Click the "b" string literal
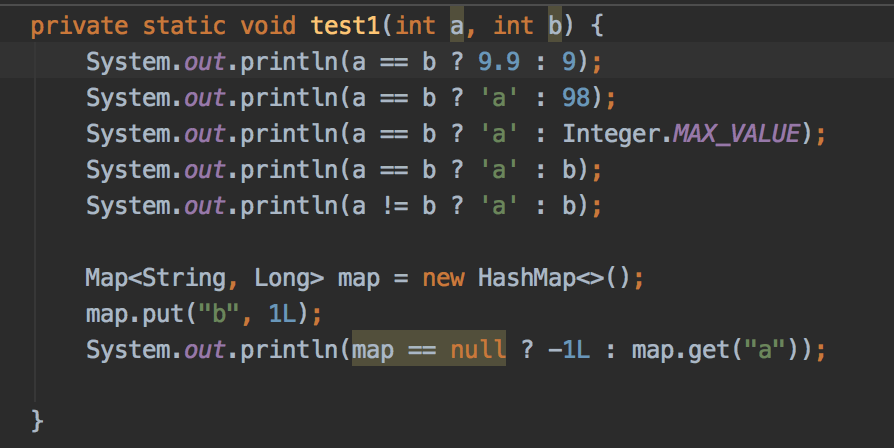Viewport: 894px width, 448px height. click(x=219, y=314)
